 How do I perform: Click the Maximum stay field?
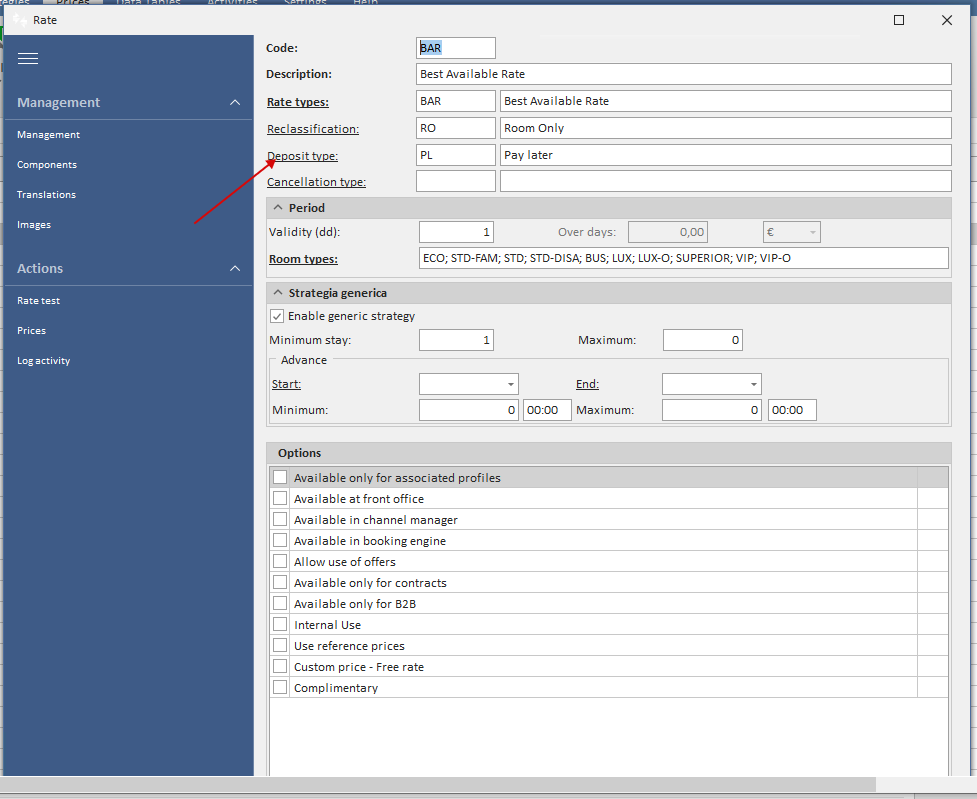pos(703,340)
